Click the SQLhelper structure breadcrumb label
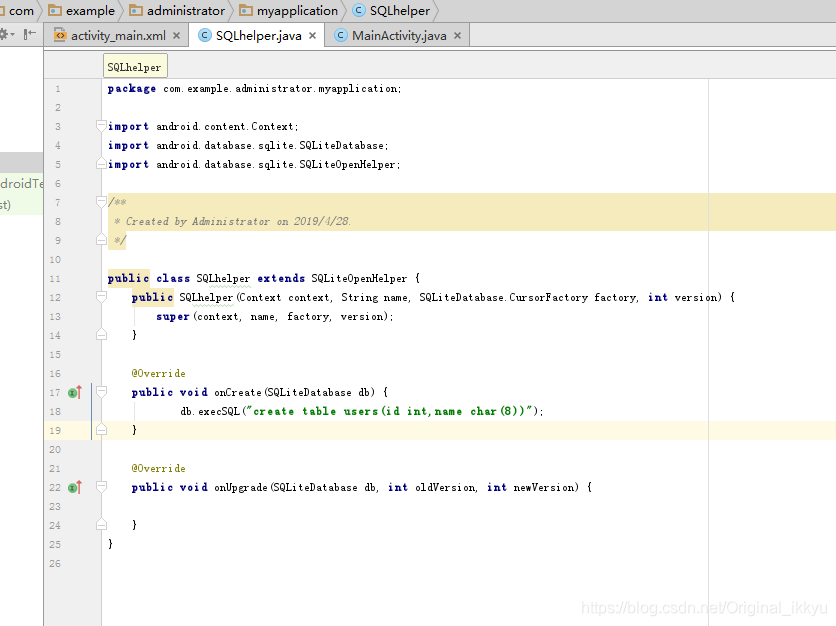This screenshot has width=836, height=626. pos(135,67)
